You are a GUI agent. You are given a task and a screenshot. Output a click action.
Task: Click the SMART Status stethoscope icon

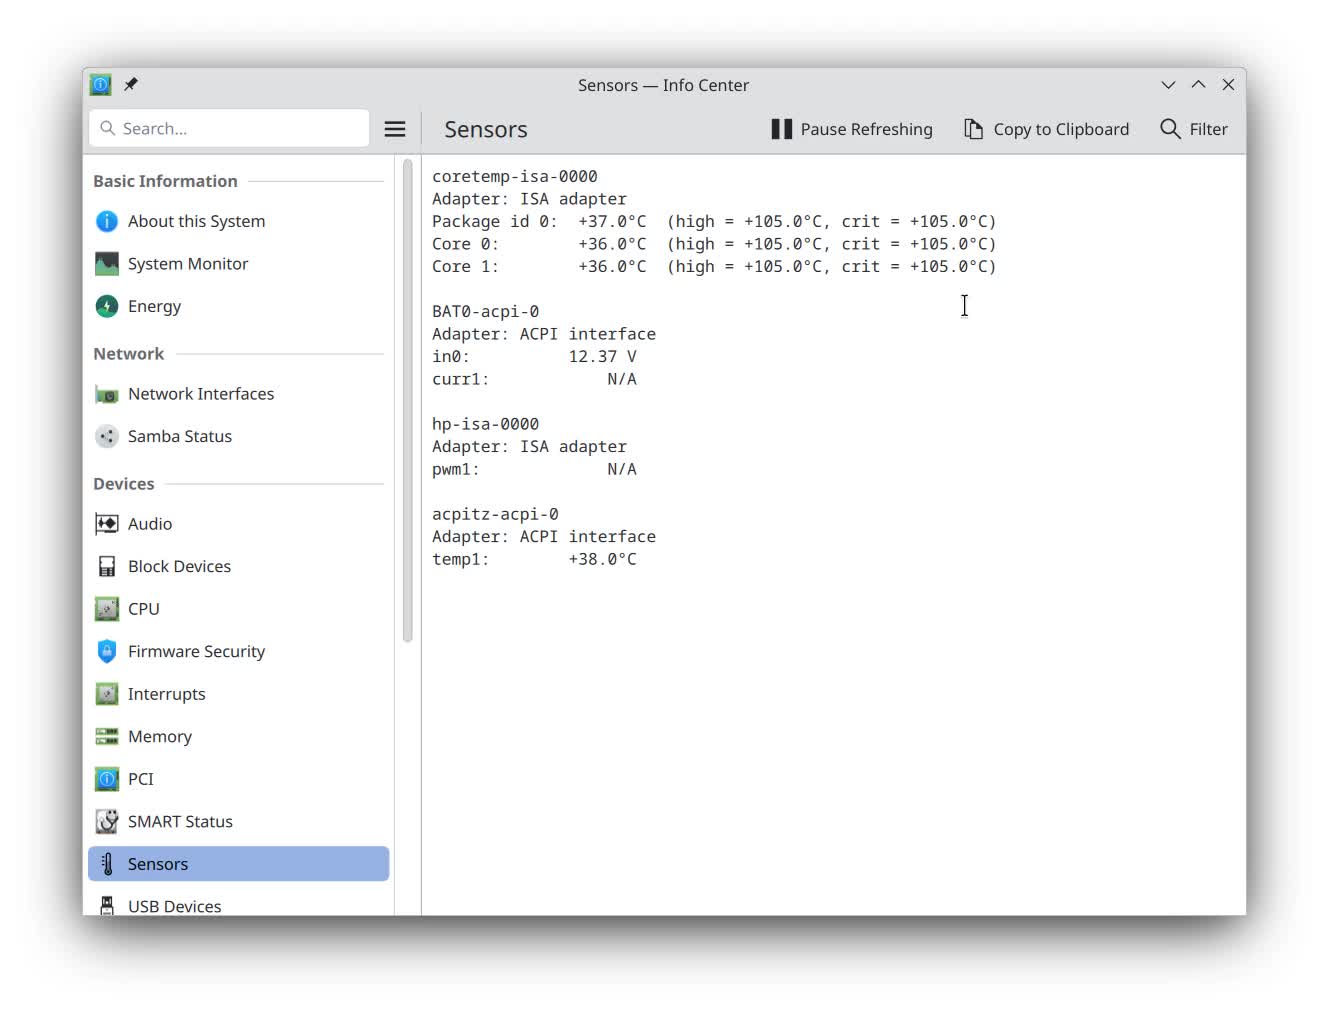tap(107, 821)
